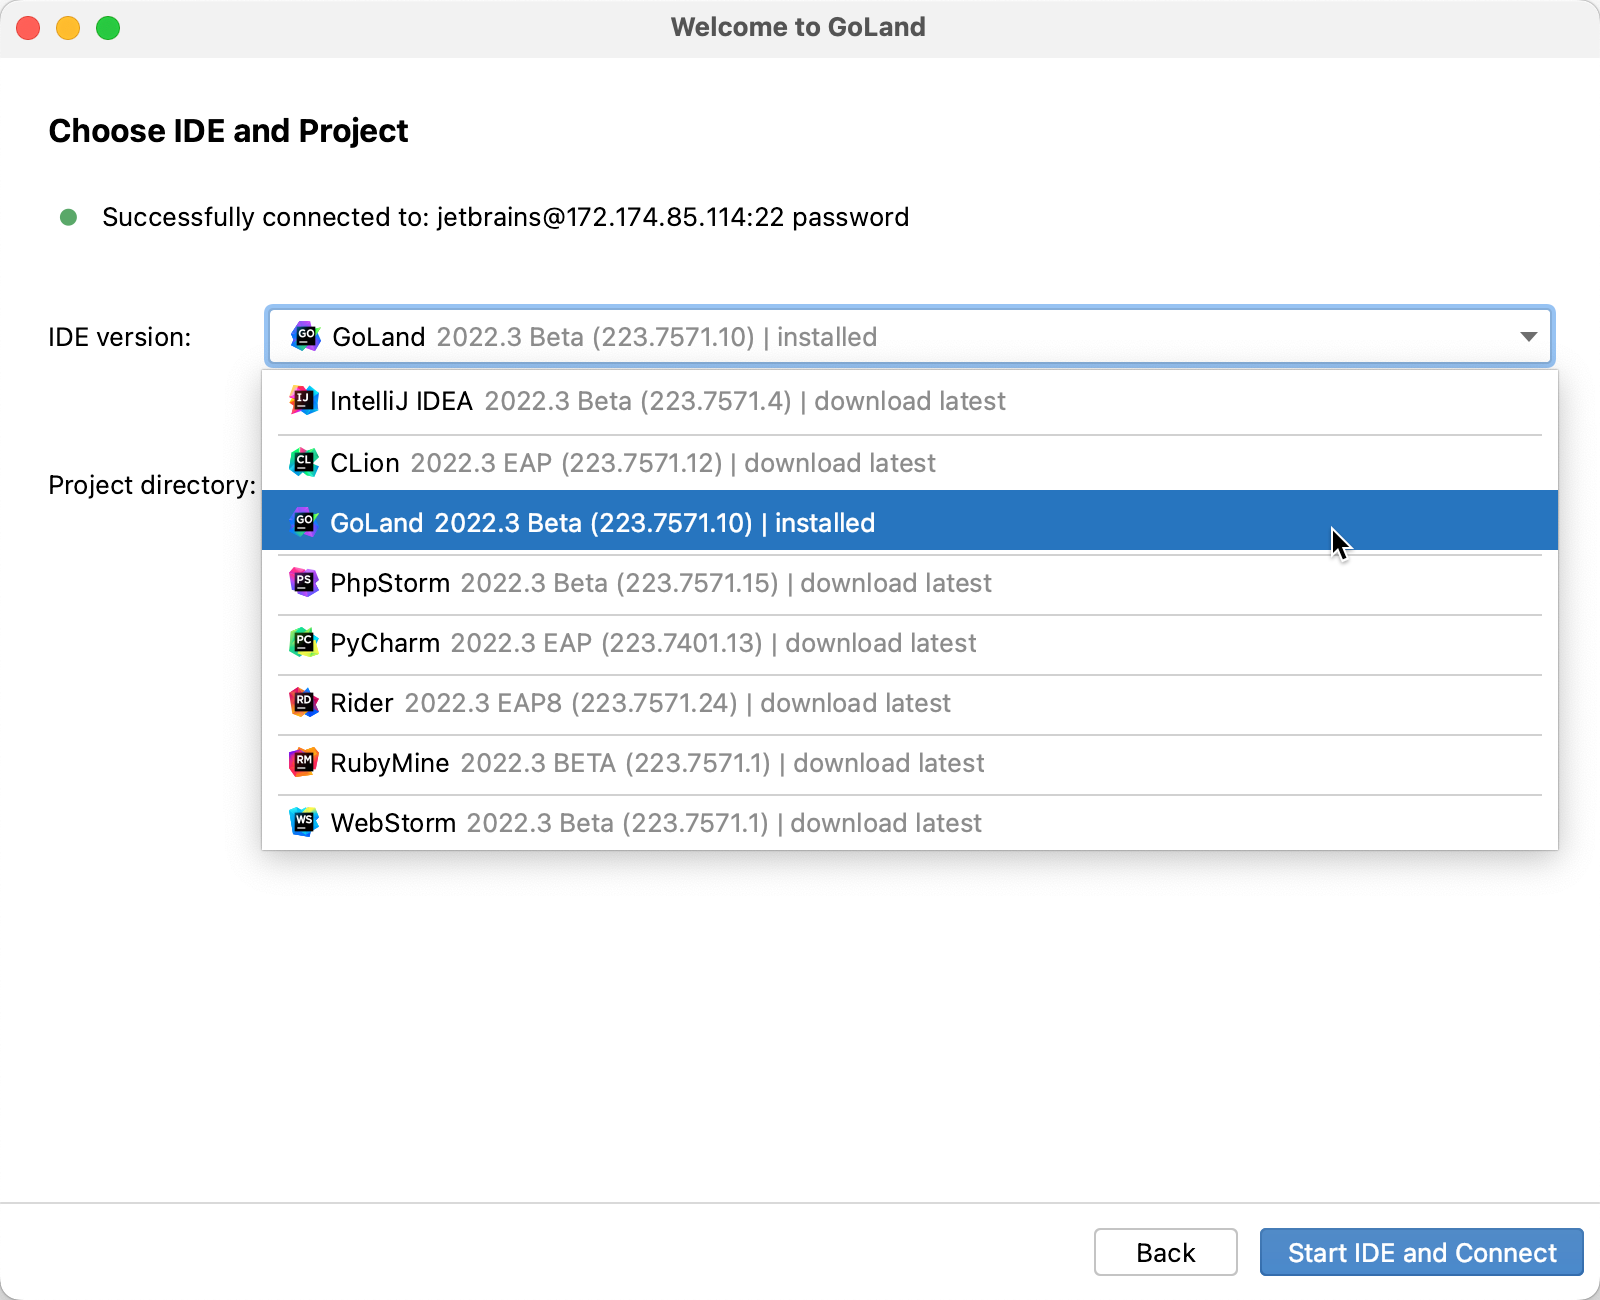This screenshot has width=1600, height=1300.
Task: Click the 'Project directory:' label
Action: coord(152,485)
